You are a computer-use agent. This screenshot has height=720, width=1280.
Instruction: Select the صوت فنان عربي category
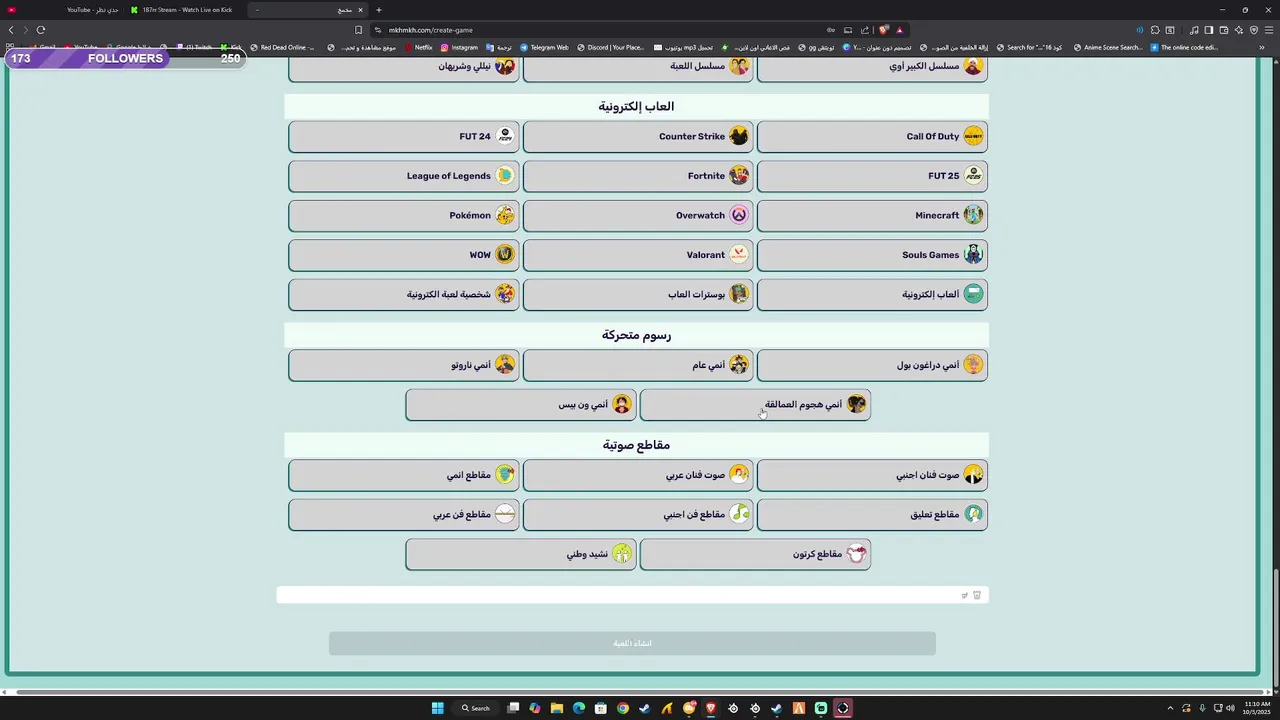638,475
